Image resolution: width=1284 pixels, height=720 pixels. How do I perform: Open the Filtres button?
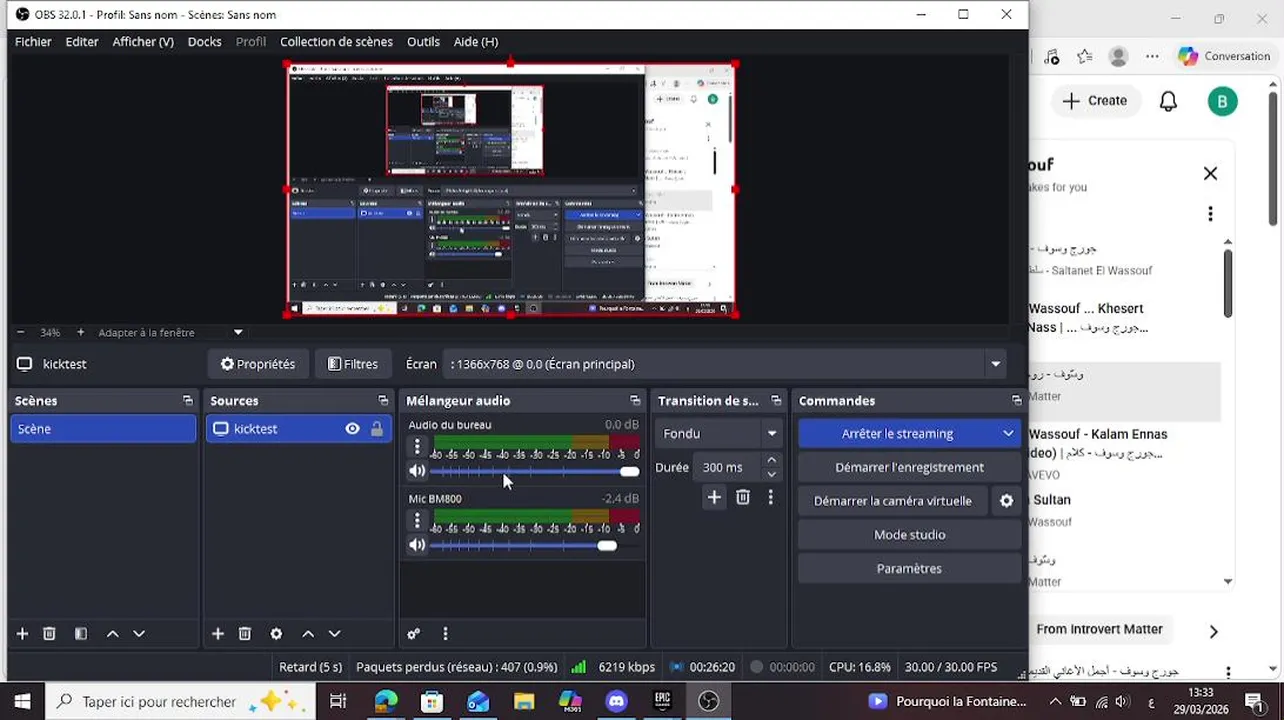coord(353,364)
